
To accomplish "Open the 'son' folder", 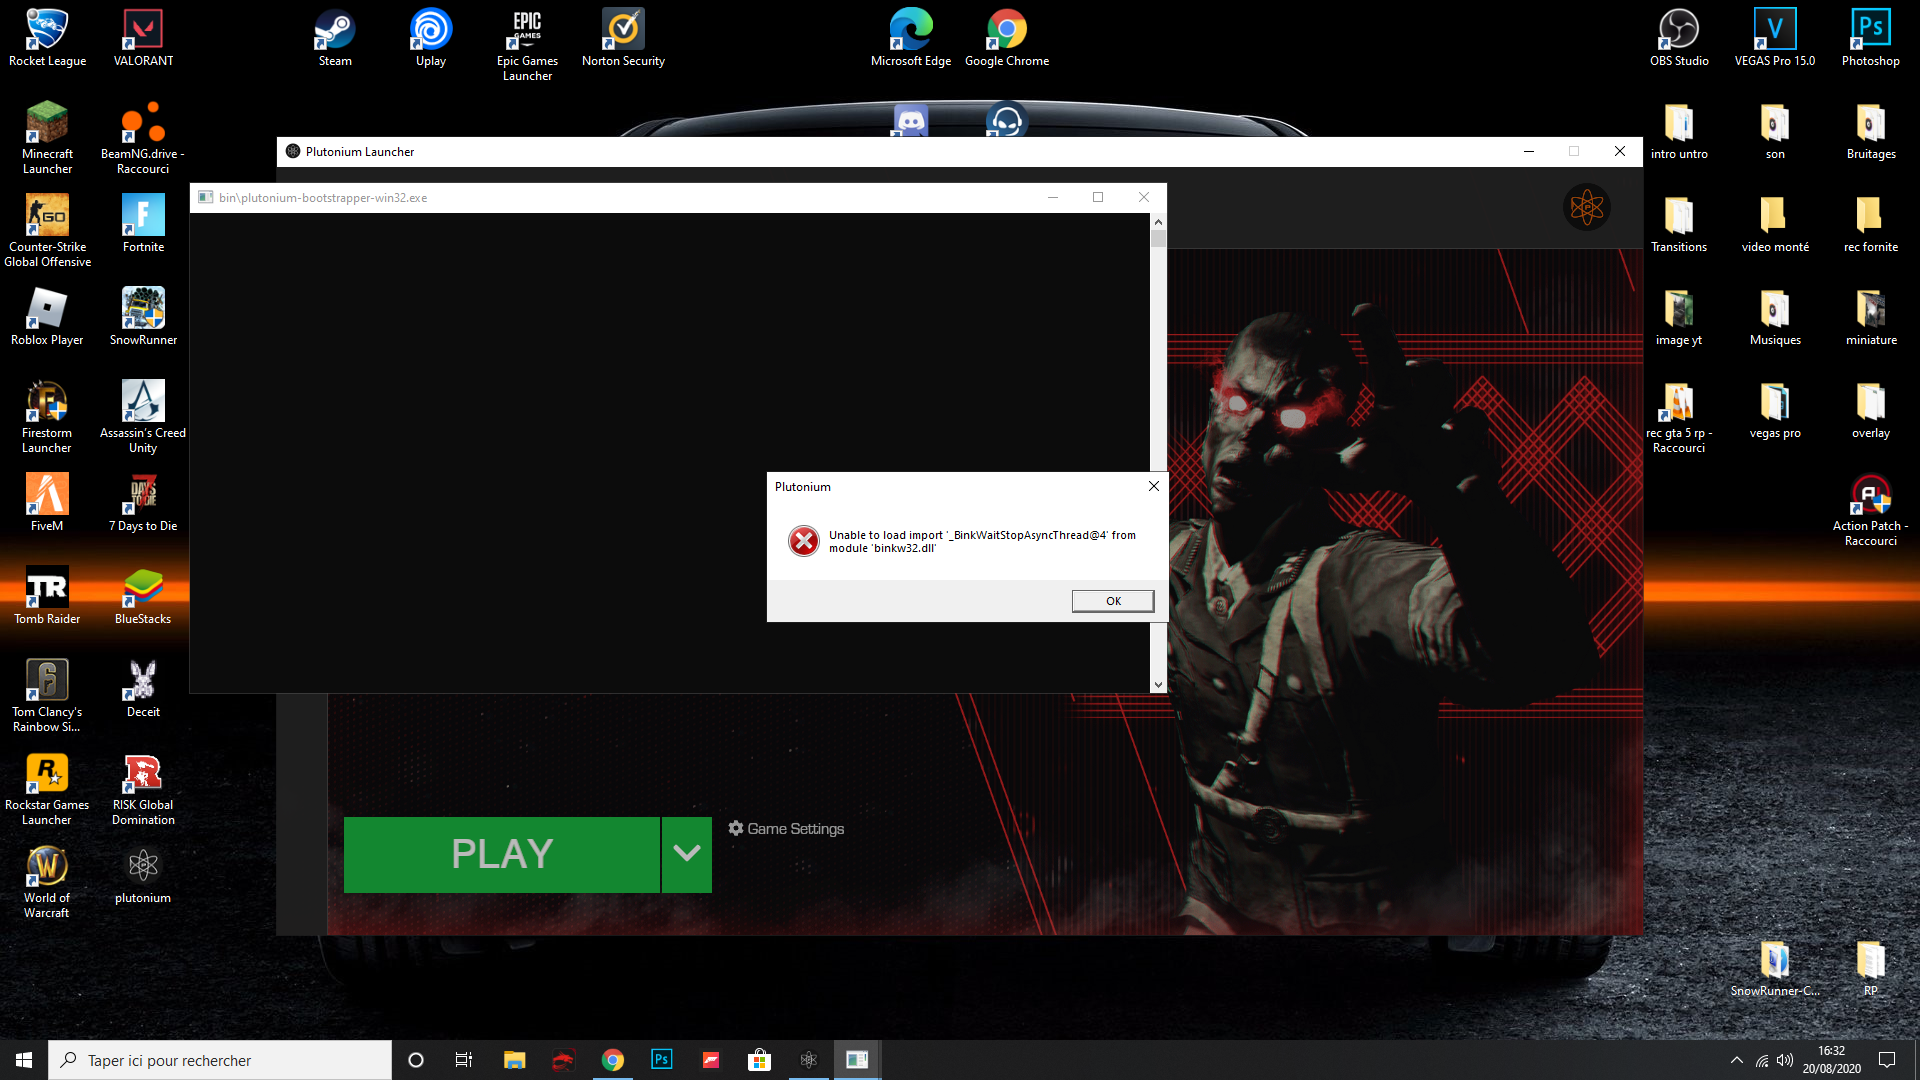I will click(1775, 131).
